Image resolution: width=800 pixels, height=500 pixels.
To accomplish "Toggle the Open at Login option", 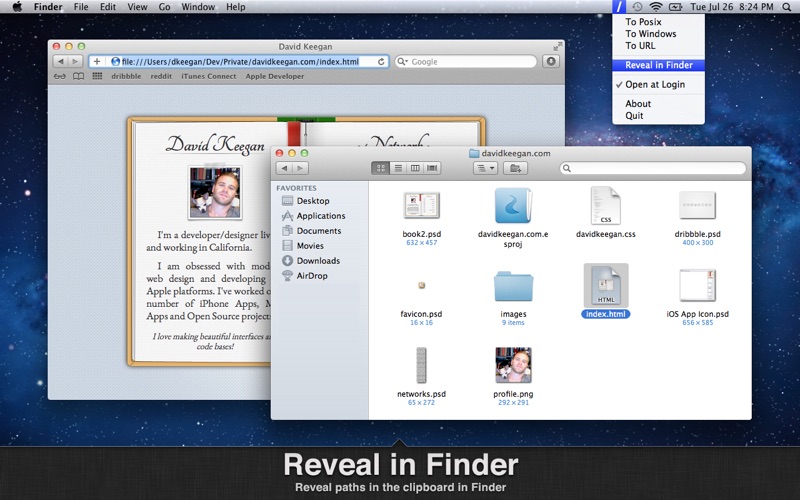I will click(657, 85).
